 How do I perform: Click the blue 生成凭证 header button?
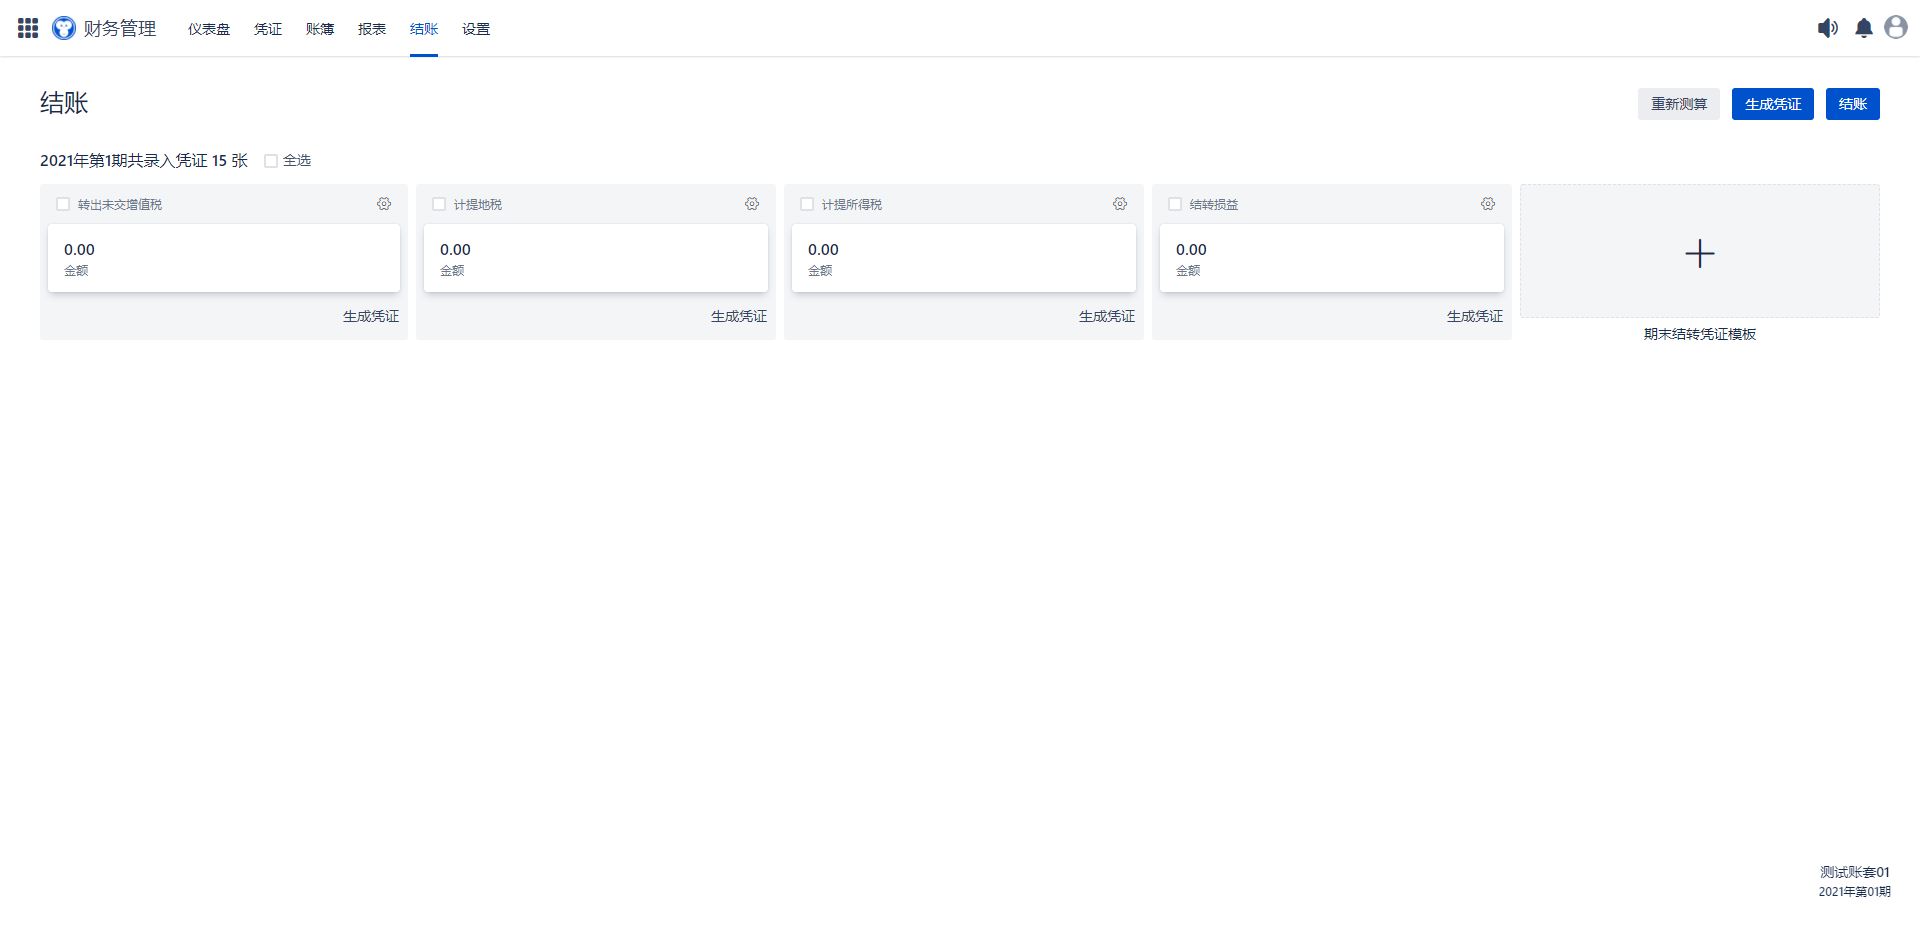point(1773,104)
